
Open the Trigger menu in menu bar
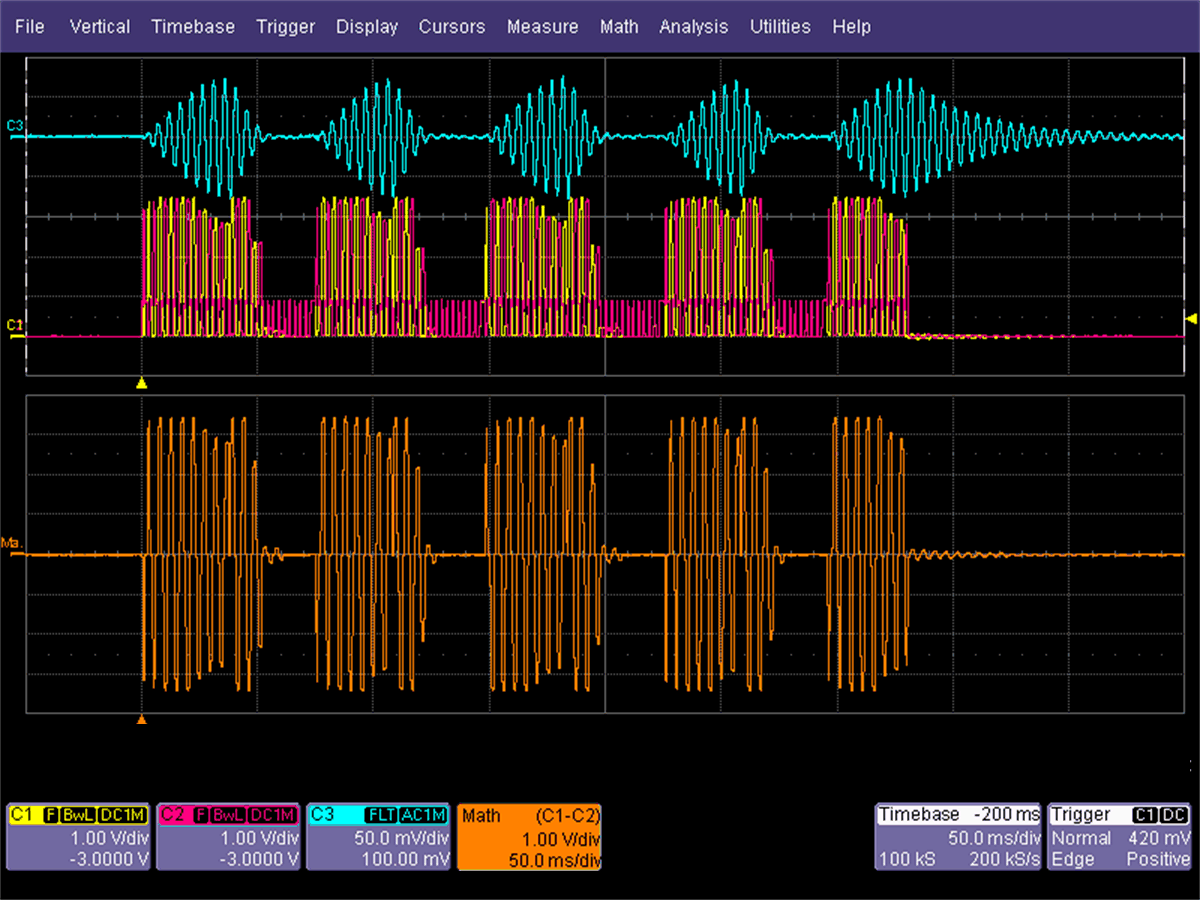(285, 27)
